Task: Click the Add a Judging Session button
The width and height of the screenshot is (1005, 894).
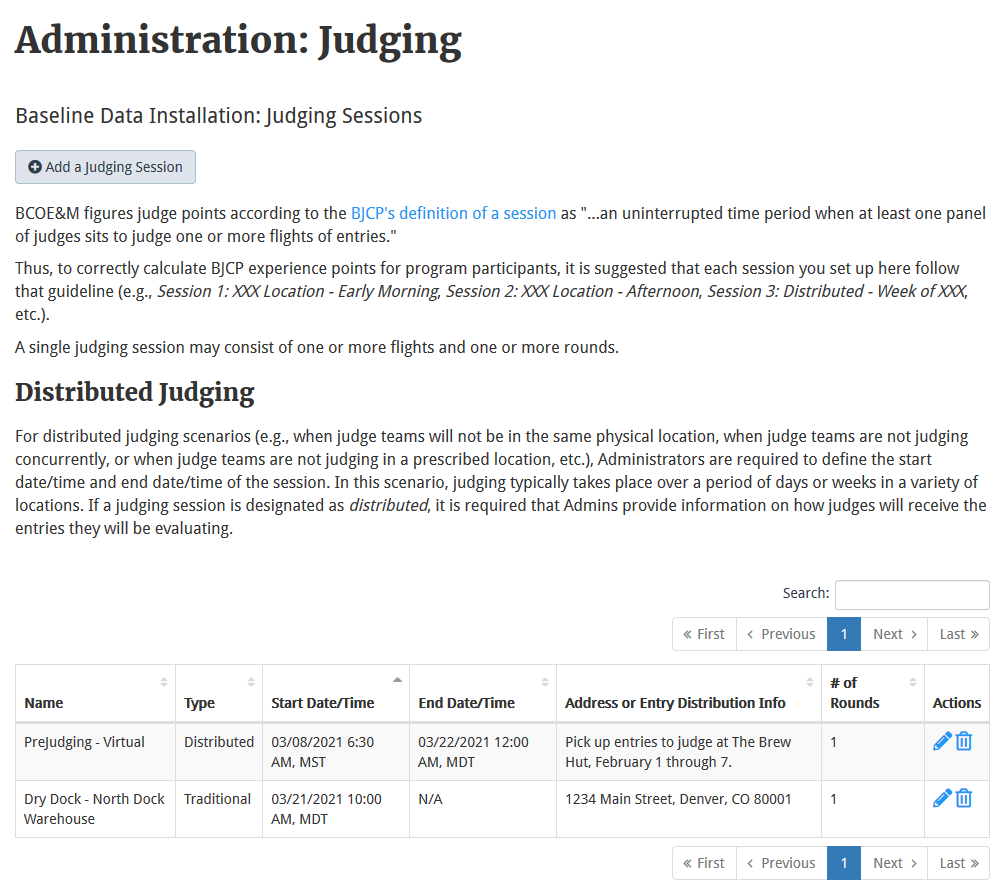Action: click(105, 166)
